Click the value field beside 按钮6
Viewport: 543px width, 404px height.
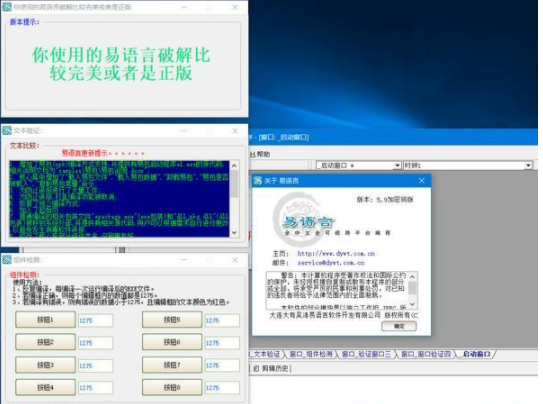222,343
